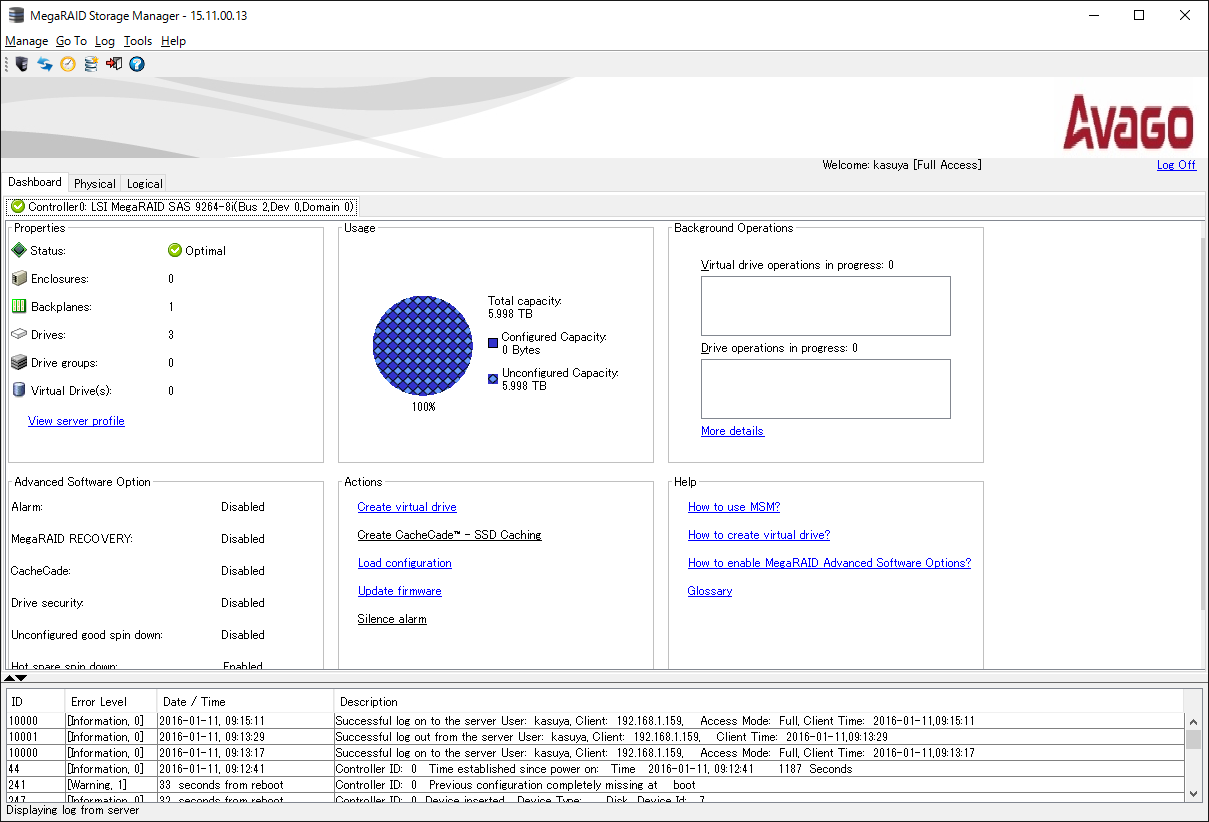Click the Unconfigured Capacity legend swatch

493,379
